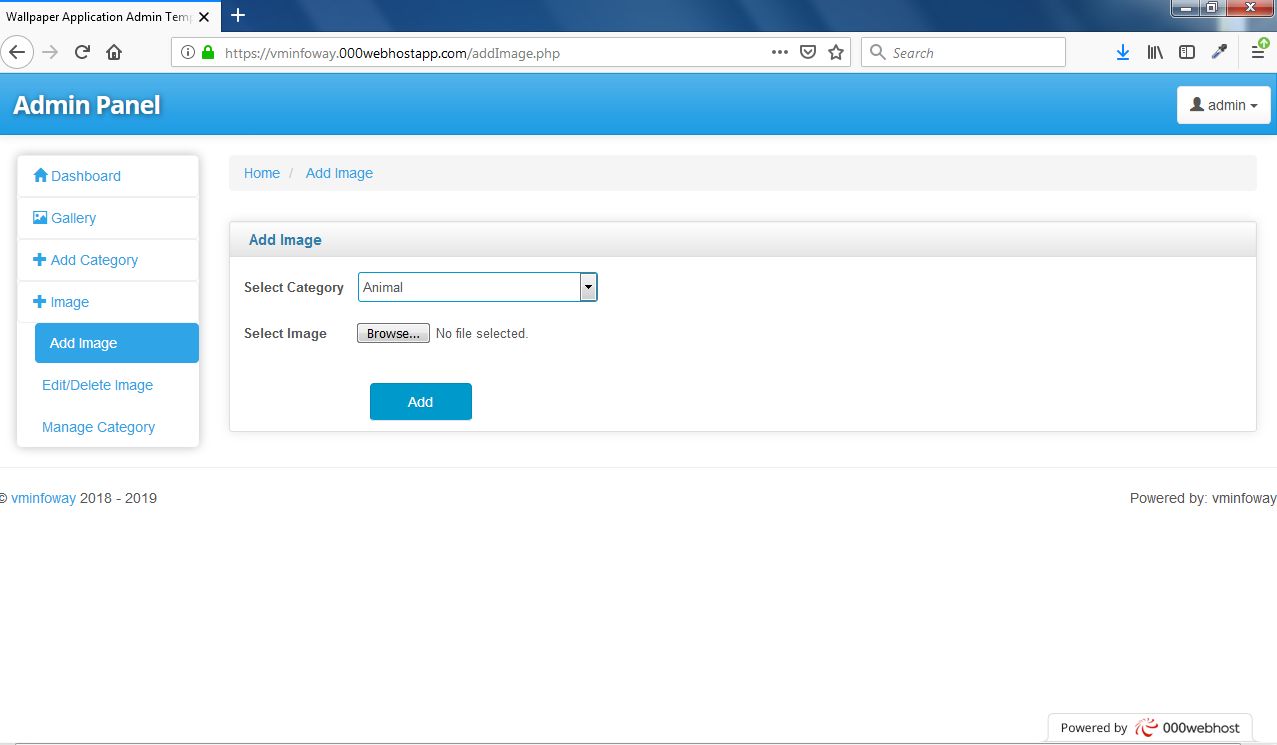Click the Dashboard home icon in sidebar
Screen dimensions: 1277x745
click(41, 175)
